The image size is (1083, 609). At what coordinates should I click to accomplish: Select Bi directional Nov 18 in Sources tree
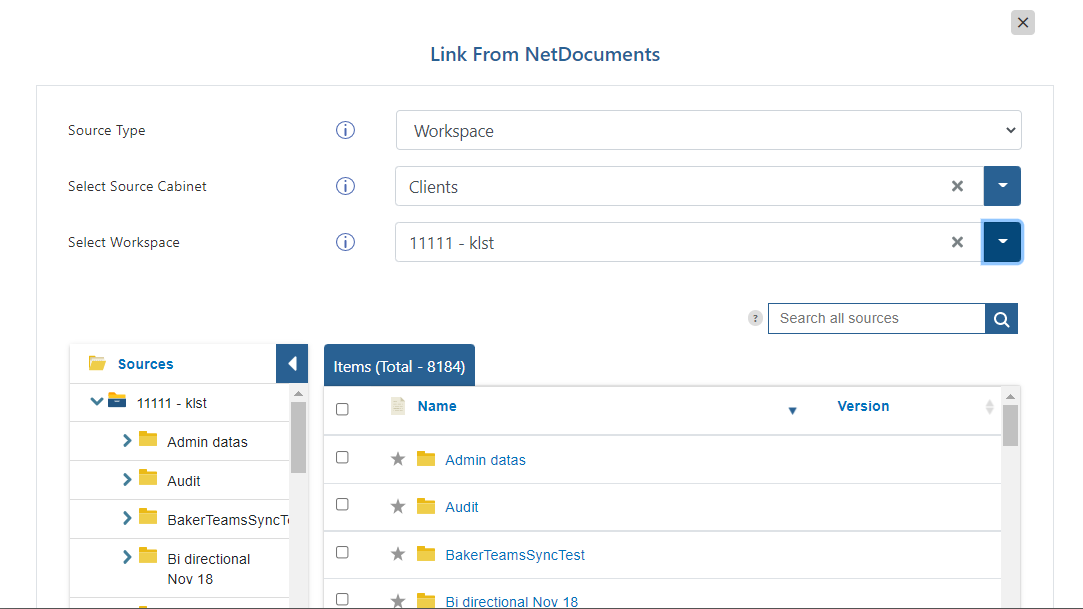coord(209,569)
